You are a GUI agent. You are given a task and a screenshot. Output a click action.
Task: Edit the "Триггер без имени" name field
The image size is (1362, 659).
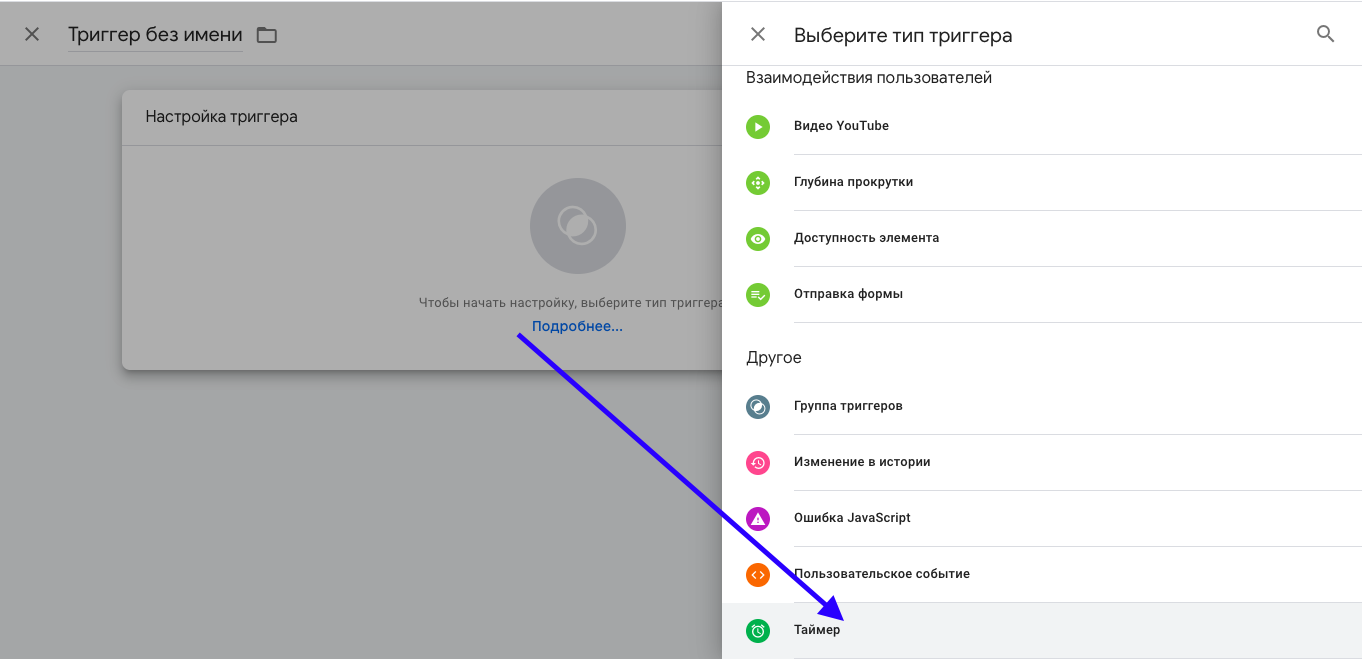[x=155, y=35]
